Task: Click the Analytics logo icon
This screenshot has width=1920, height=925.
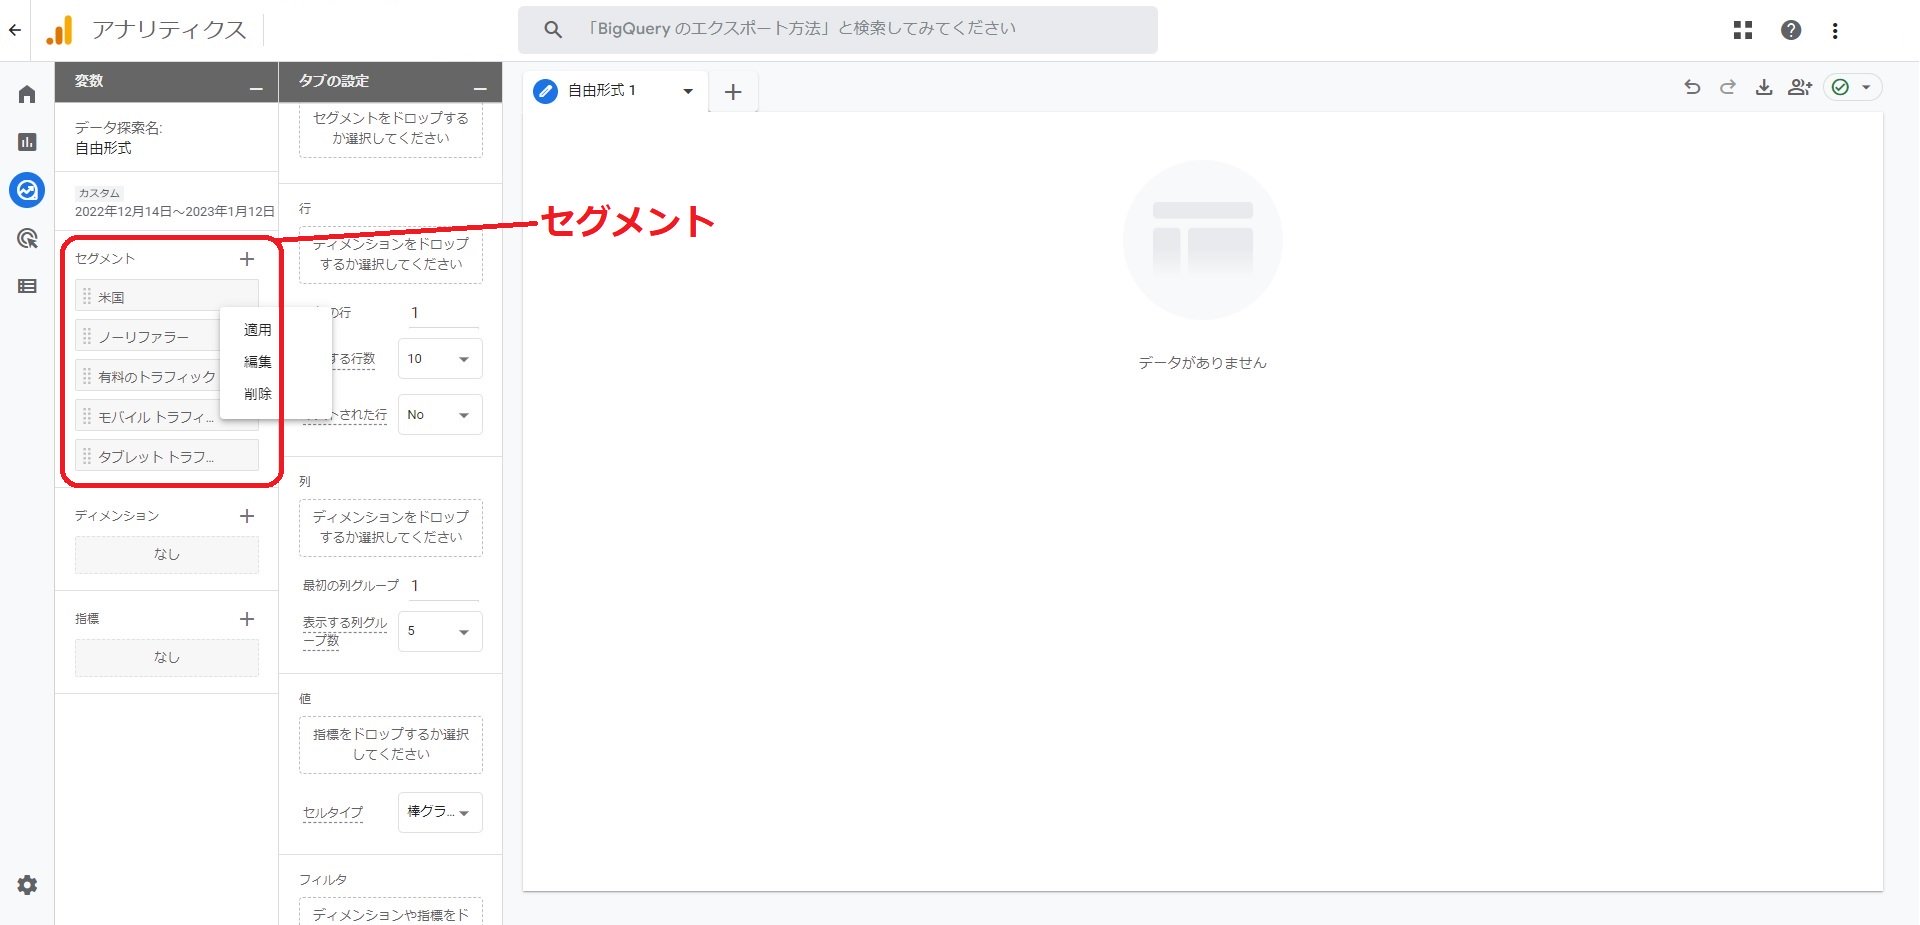Action: (59, 30)
